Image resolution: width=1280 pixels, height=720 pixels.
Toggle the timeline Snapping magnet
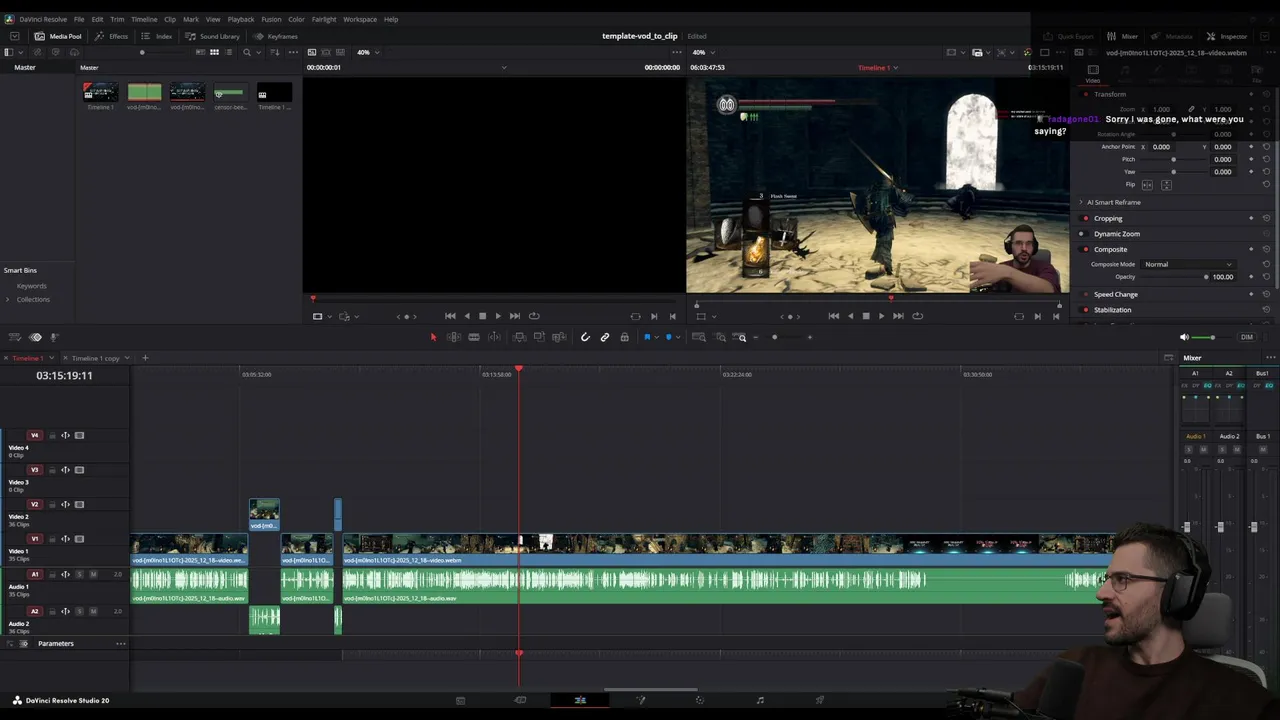(585, 337)
